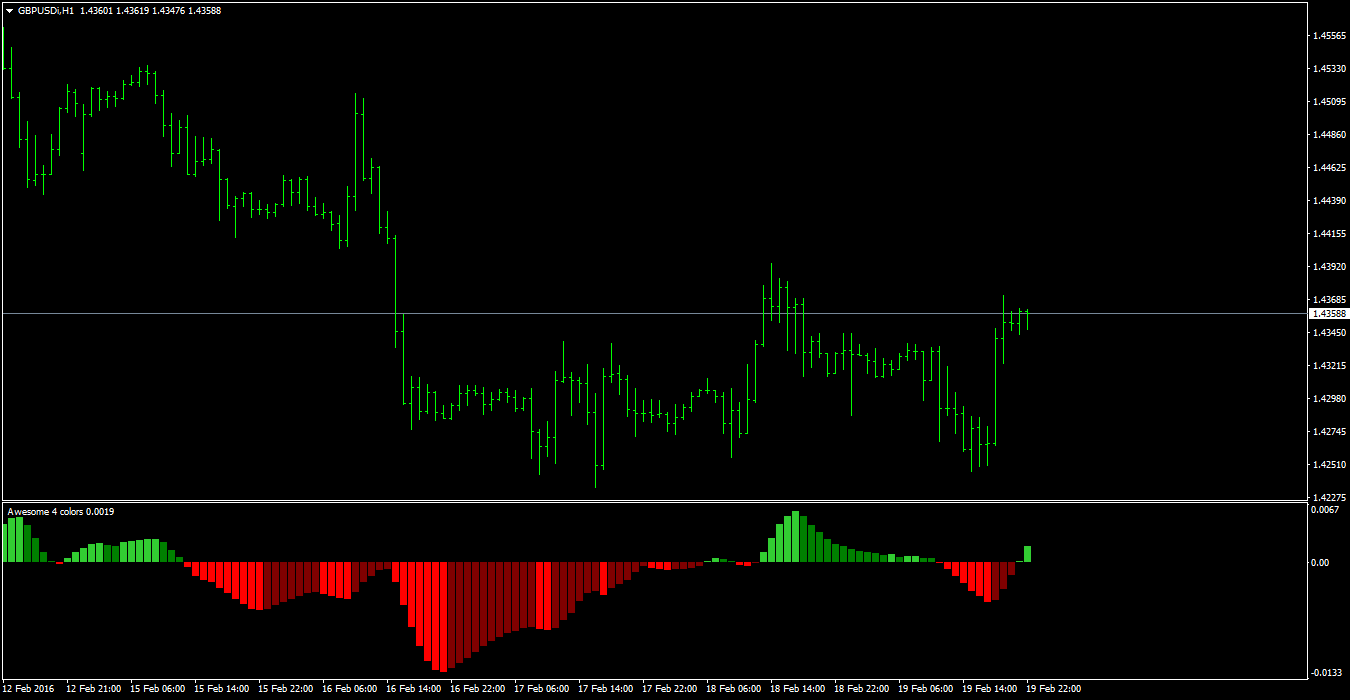Click the 17 Feb 14:00 time label

tap(606, 689)
